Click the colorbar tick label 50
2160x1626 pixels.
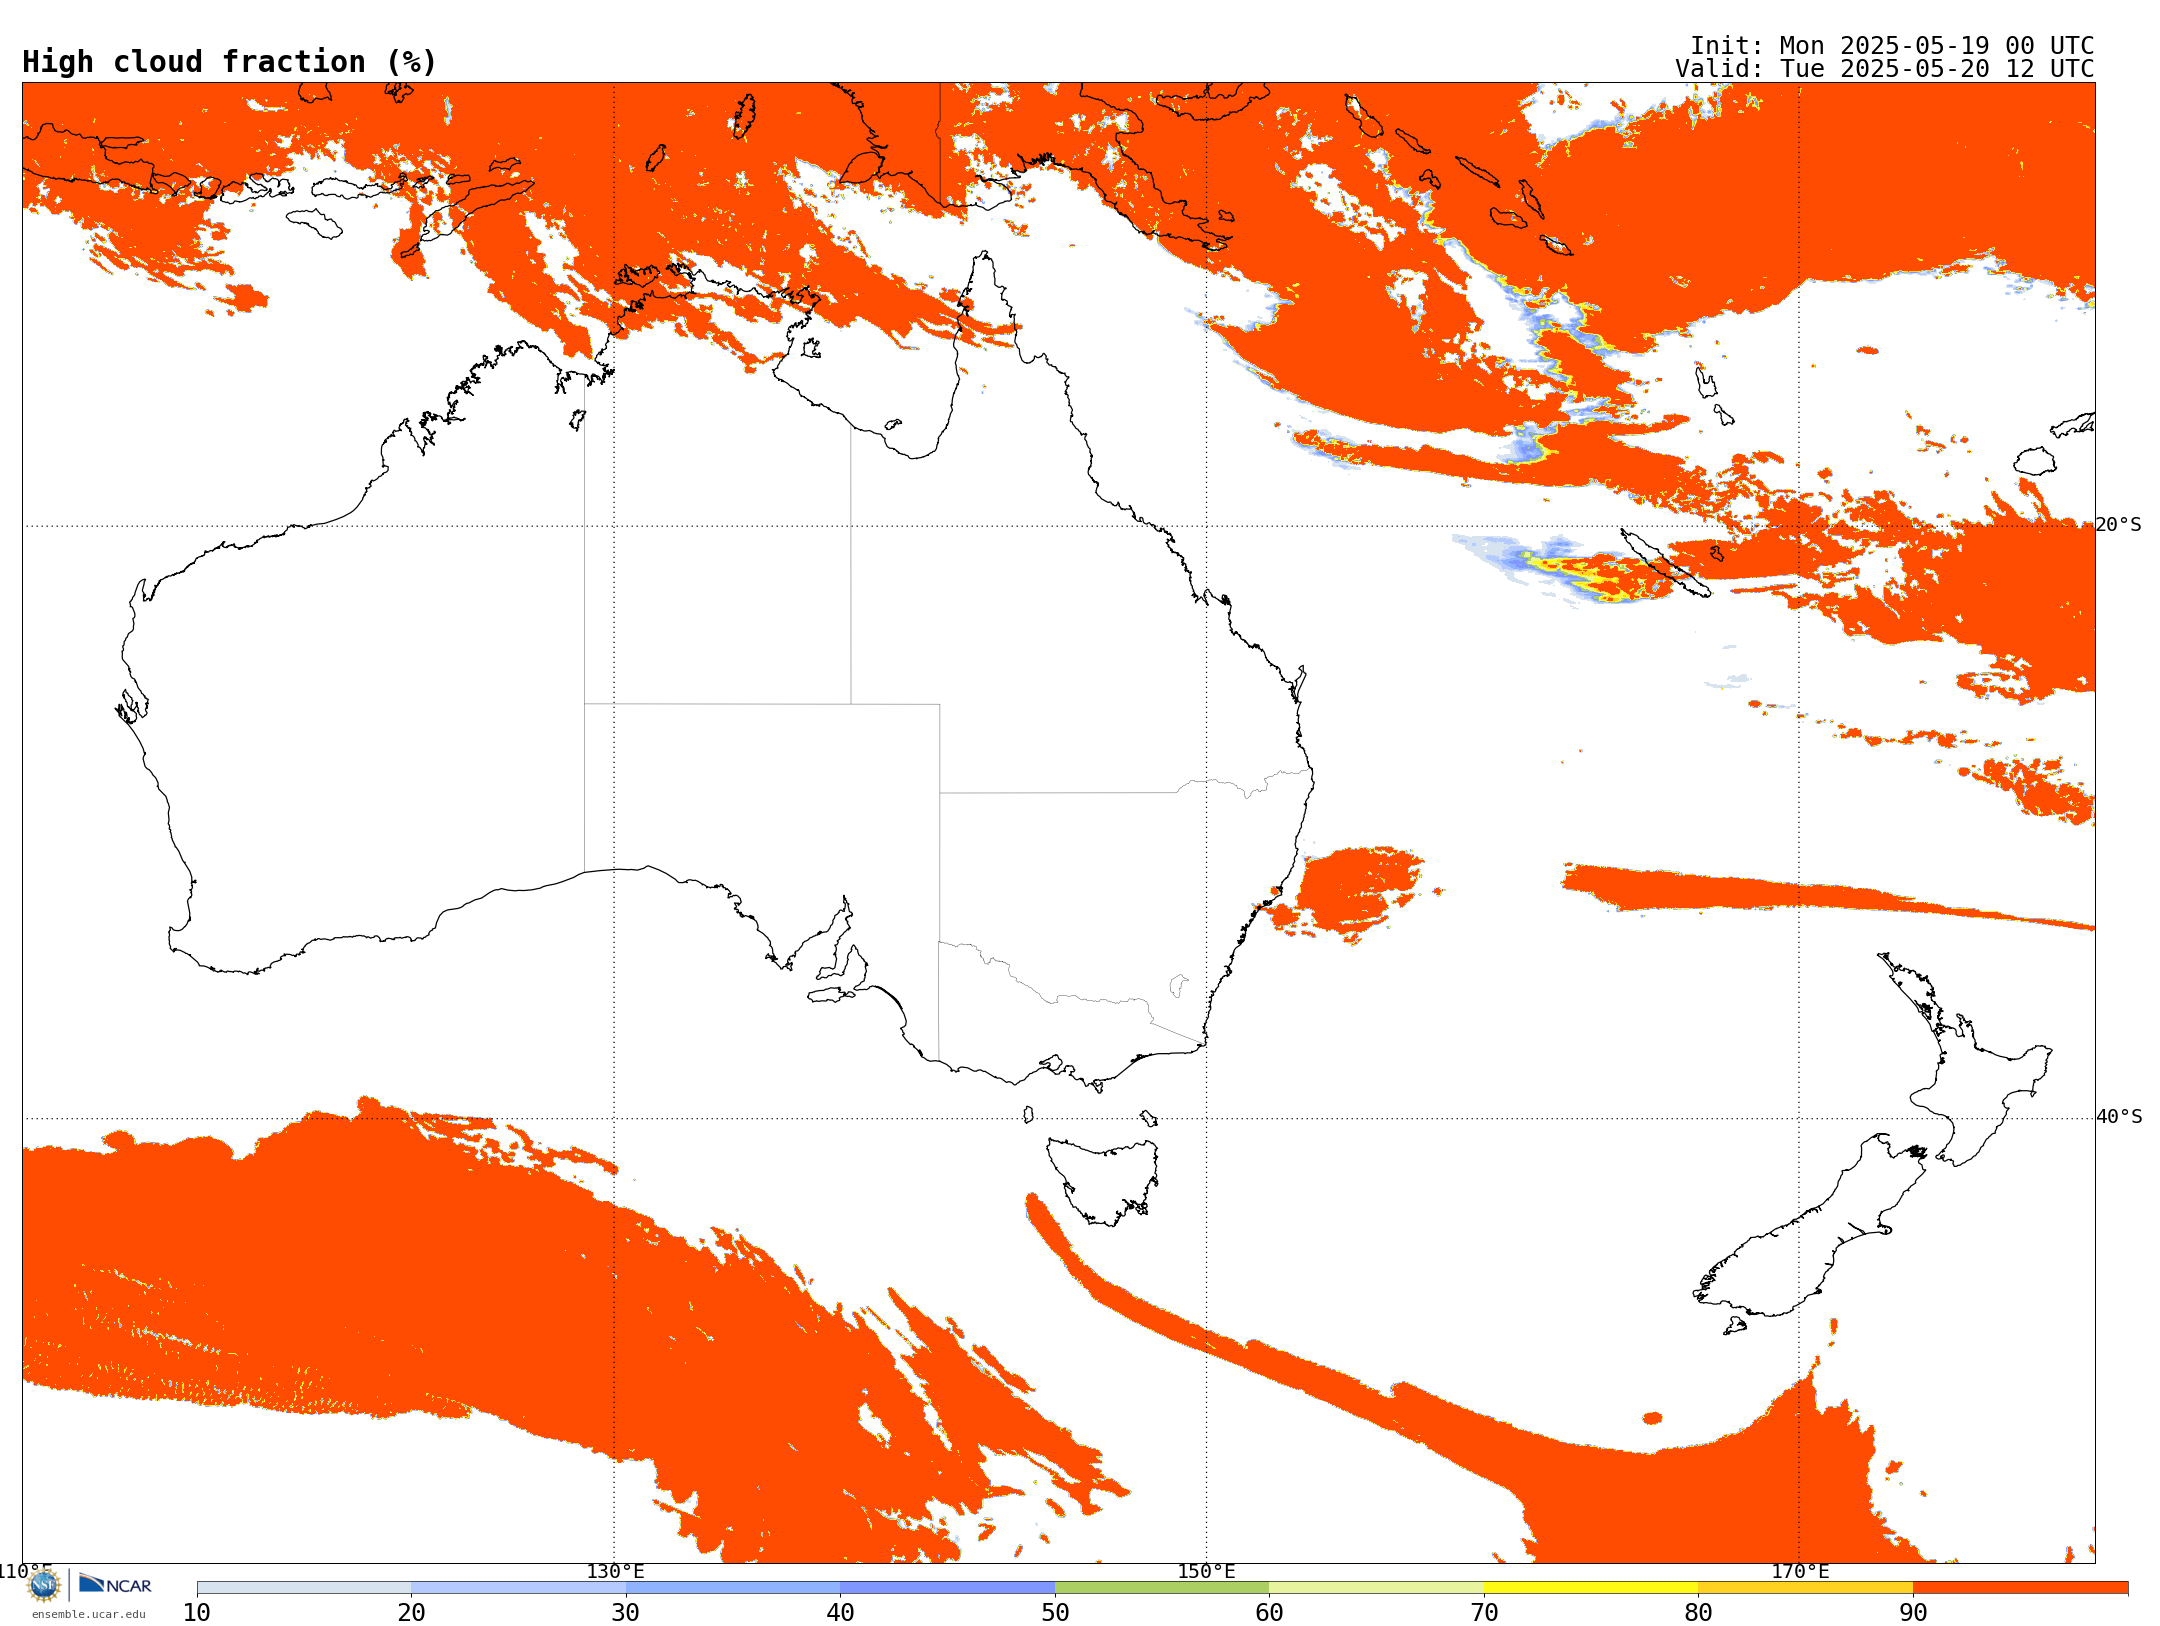pos(1055,1612)
